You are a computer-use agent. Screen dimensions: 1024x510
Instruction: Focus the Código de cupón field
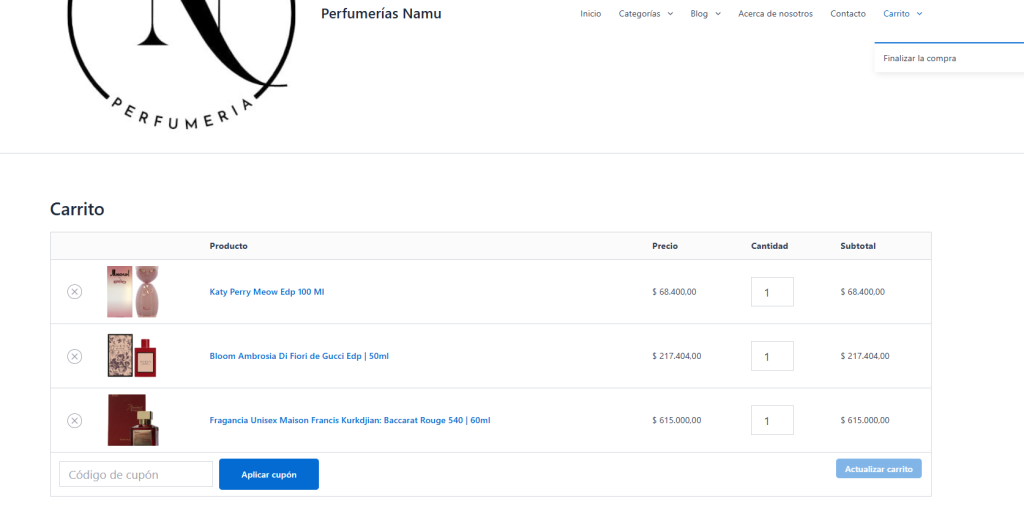point(136,474)
